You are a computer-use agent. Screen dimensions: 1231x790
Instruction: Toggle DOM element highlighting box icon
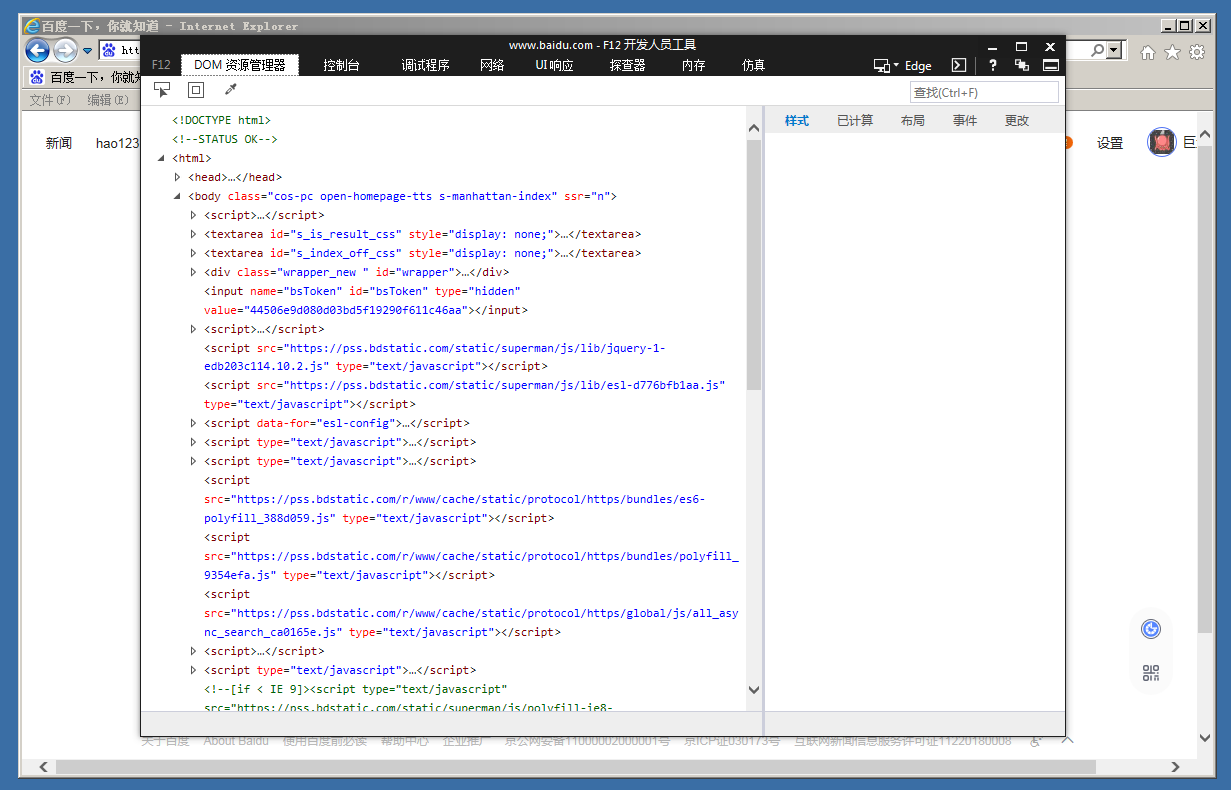coord(196,90)
